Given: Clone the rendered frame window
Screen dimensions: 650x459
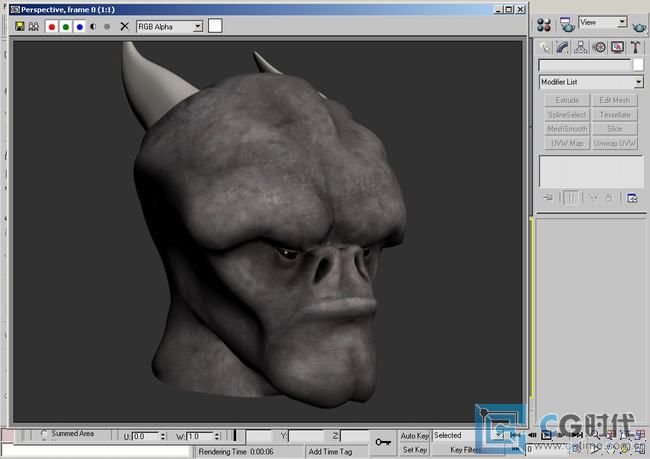Looking at the screenshot, I should (34, 27).
